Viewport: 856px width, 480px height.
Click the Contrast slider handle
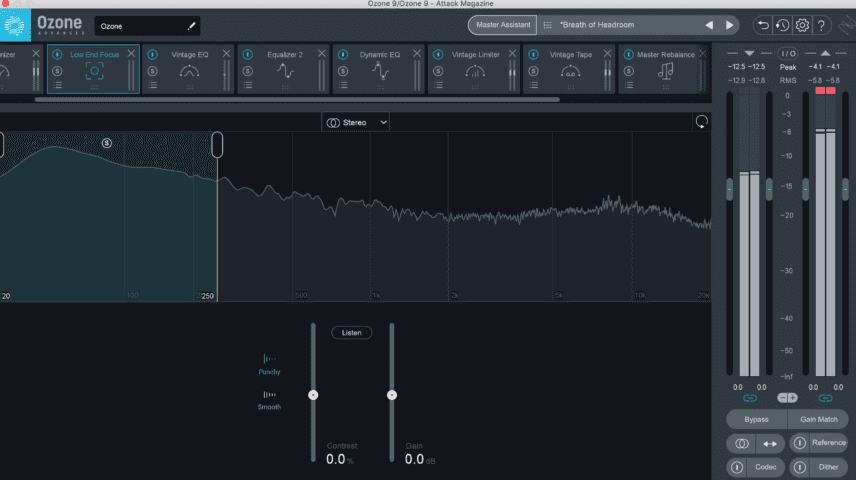tap(313, 395)
